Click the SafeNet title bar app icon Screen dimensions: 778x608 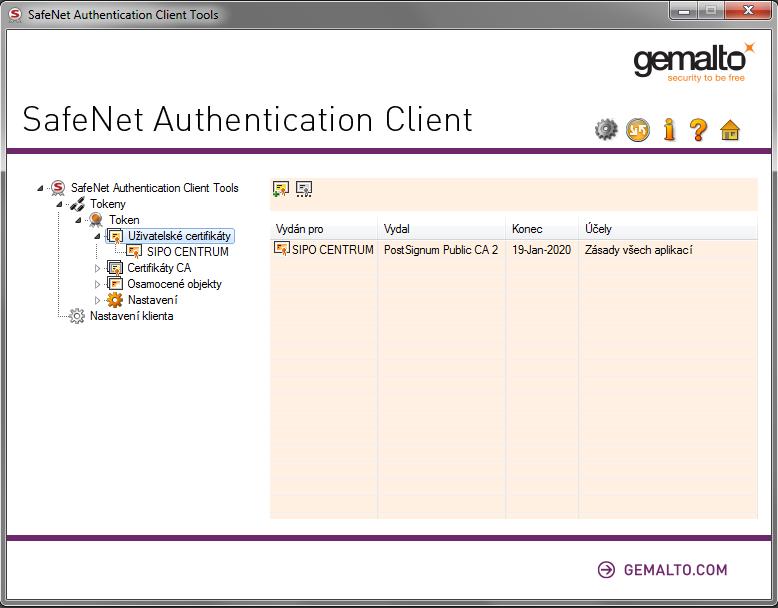tap(15, 14)
